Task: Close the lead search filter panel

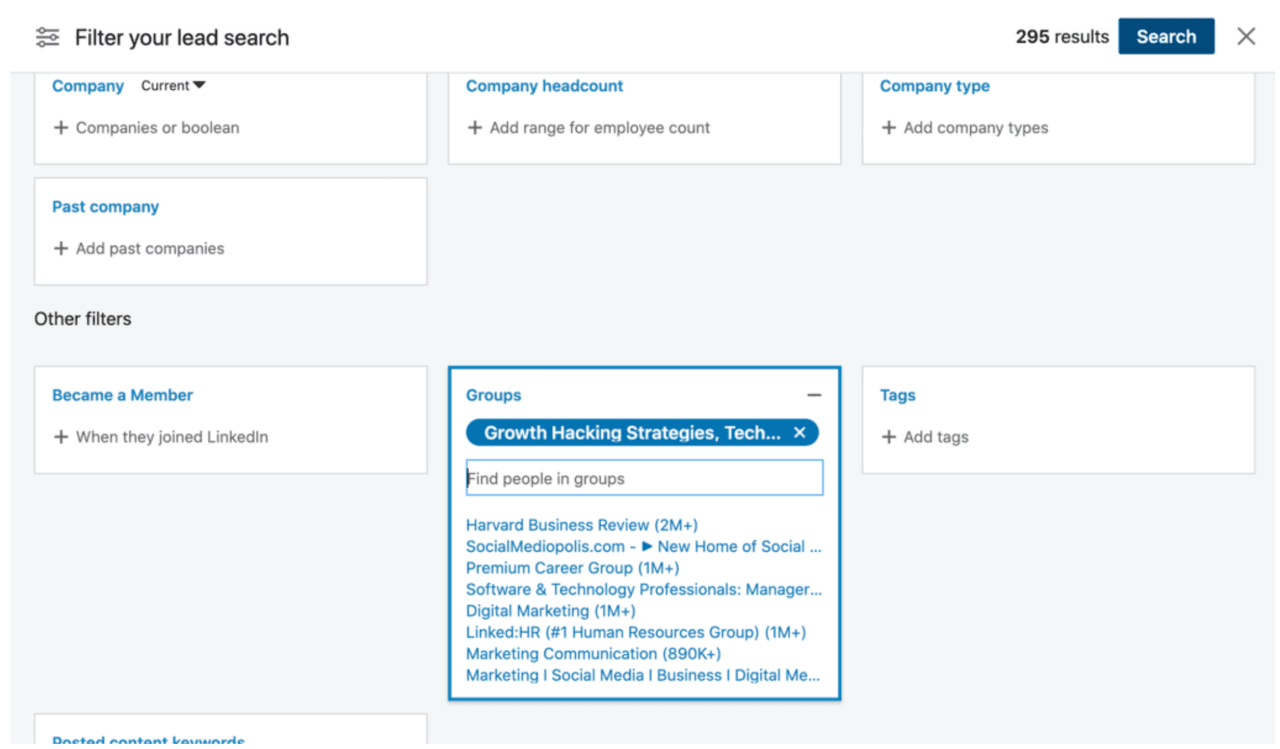Action: coord(1246,36)
